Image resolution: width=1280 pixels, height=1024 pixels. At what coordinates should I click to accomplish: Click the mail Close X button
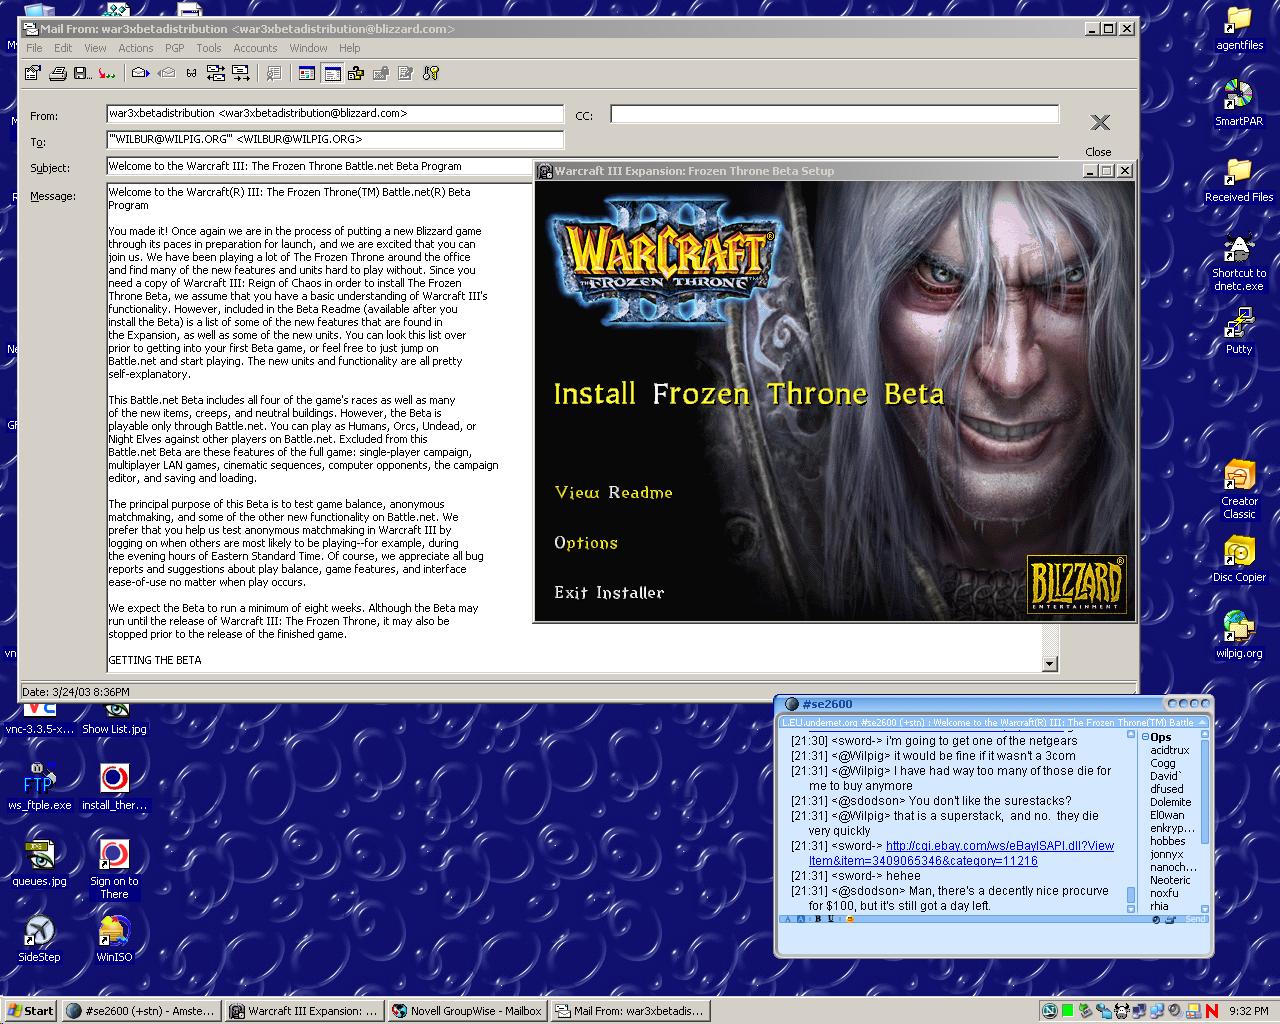1099,133
